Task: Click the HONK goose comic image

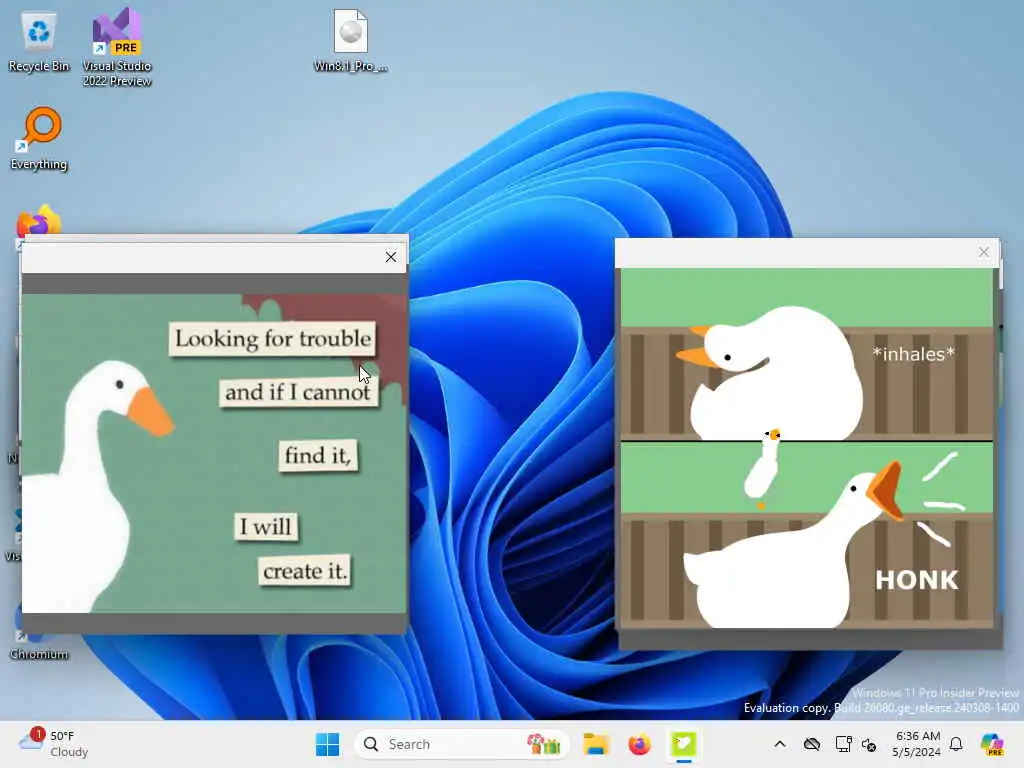Action: pyautogui.click(x=807, y=448)
